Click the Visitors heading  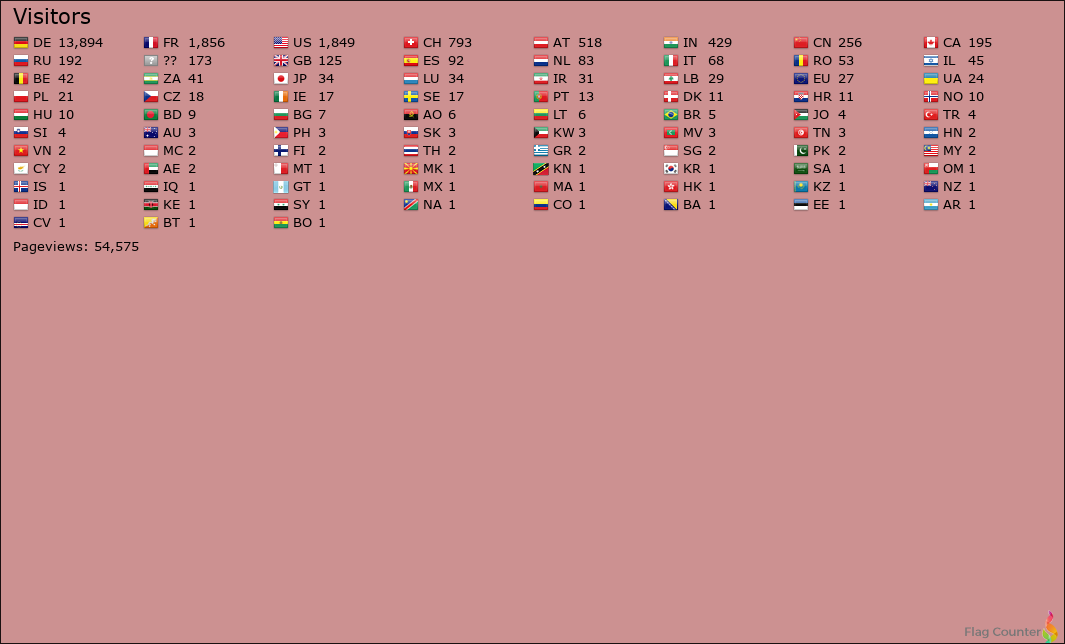(52, 17)
